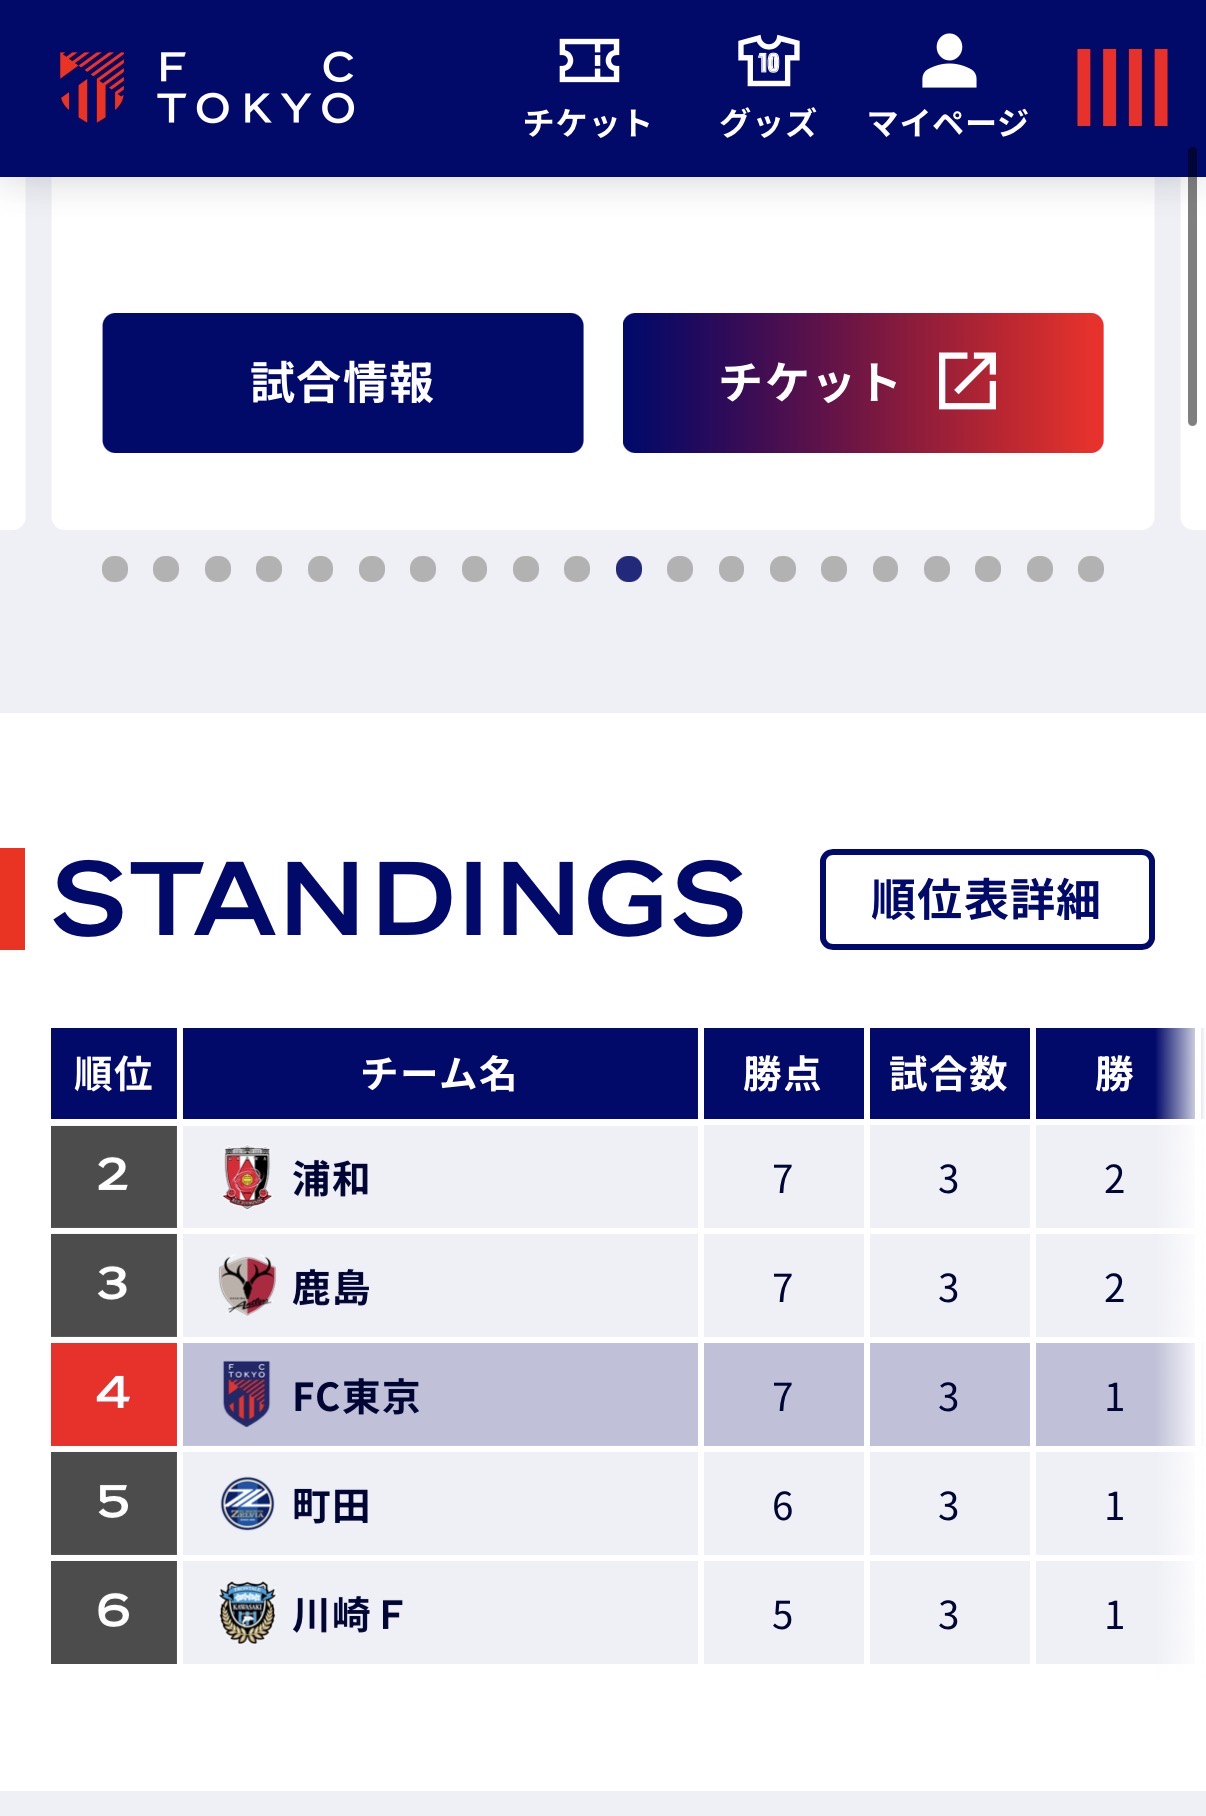
Task: Open 順位表詳細 standings detail
Action: [987, 899]
